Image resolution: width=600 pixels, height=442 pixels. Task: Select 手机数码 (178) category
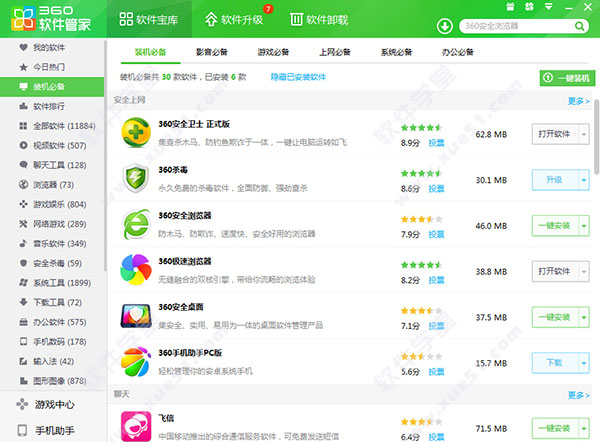(x=52, y=341)
